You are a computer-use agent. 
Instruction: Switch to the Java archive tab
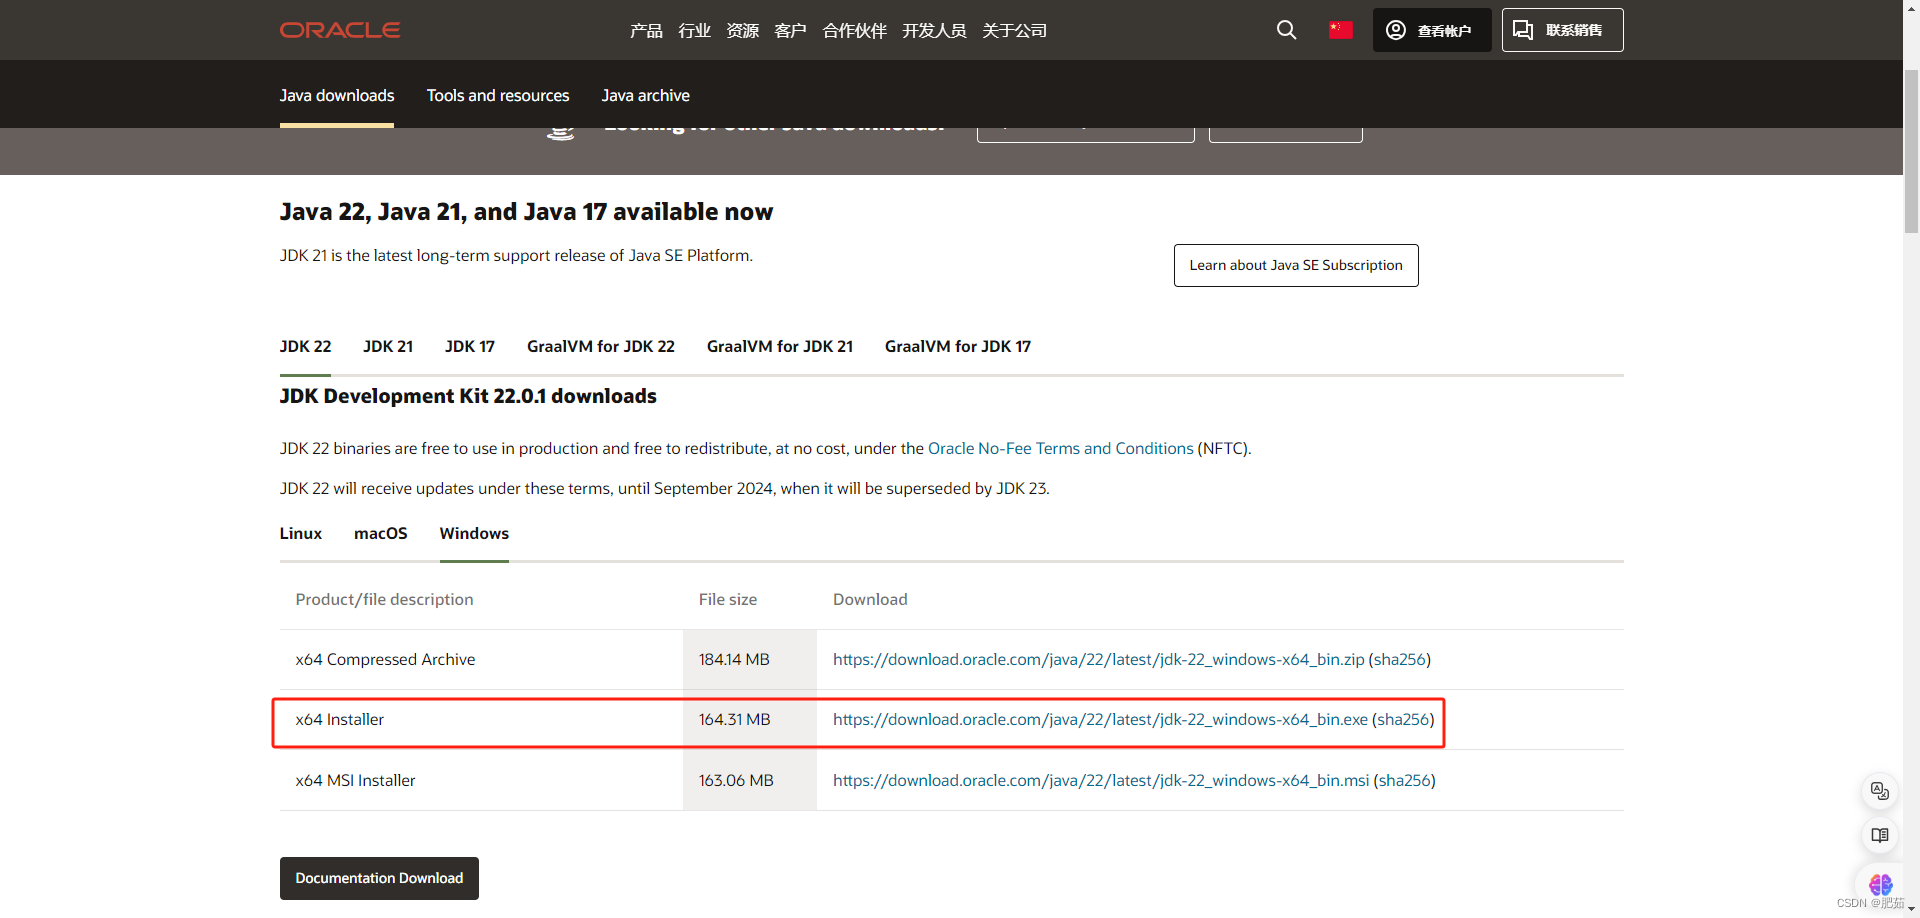pyautogui.click(x=645, y=95)
